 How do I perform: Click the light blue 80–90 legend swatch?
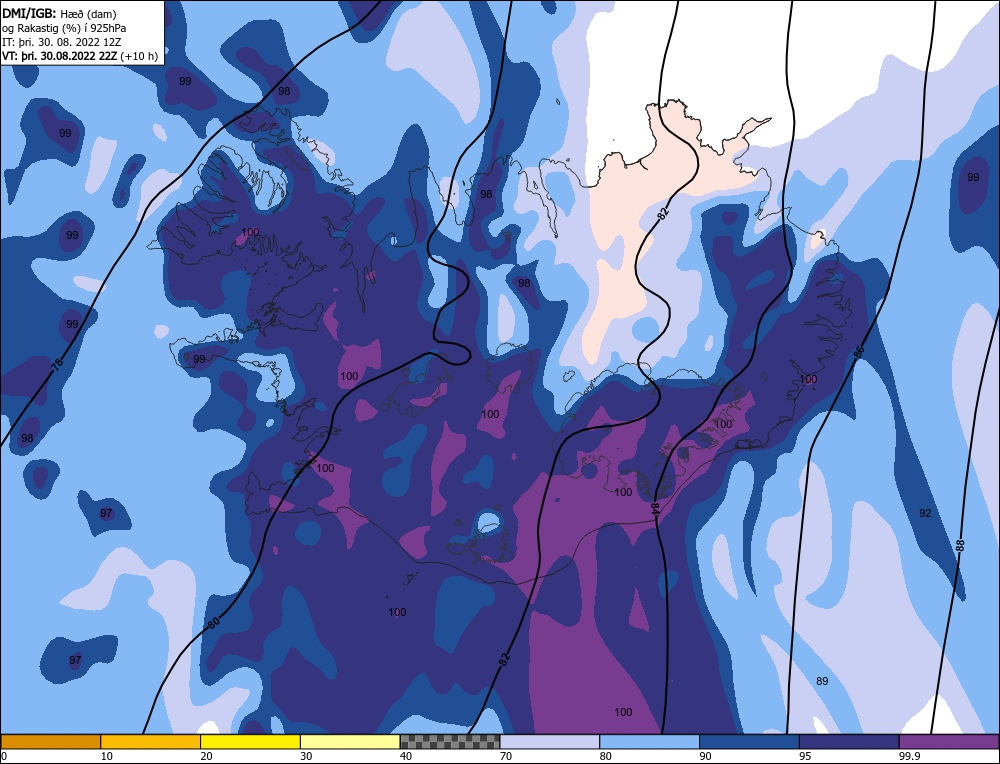[x=649, y=741]
